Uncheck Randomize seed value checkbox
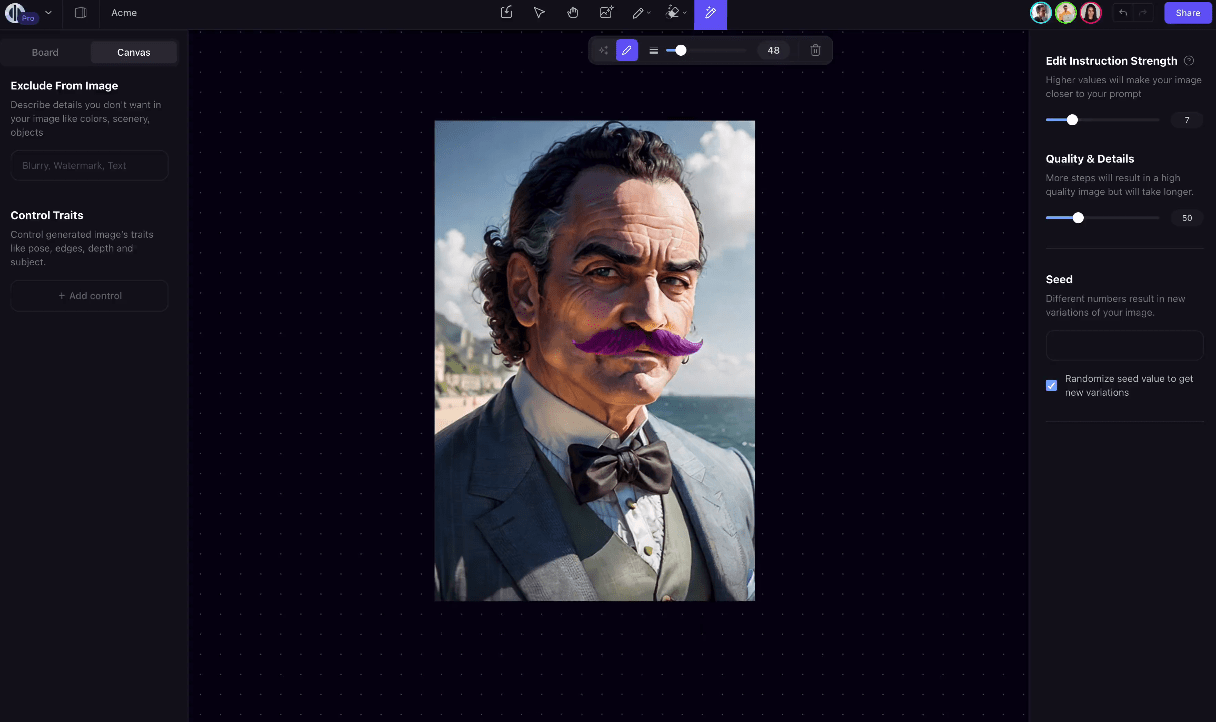Image resolution: width=1216 pixels, height=722 pixels. pyautogui.click(x=1052, y=385)
